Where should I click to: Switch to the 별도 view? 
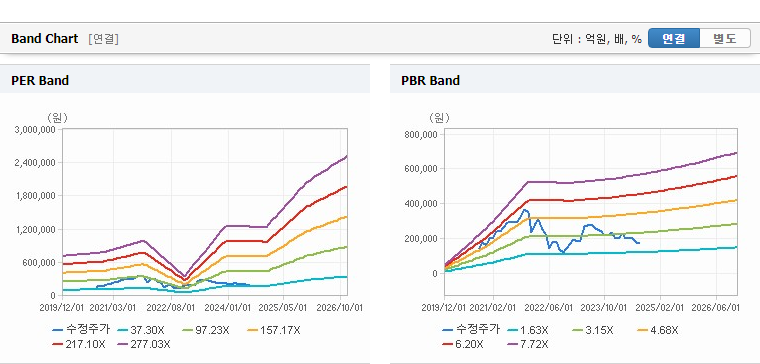tap(725, 39)
